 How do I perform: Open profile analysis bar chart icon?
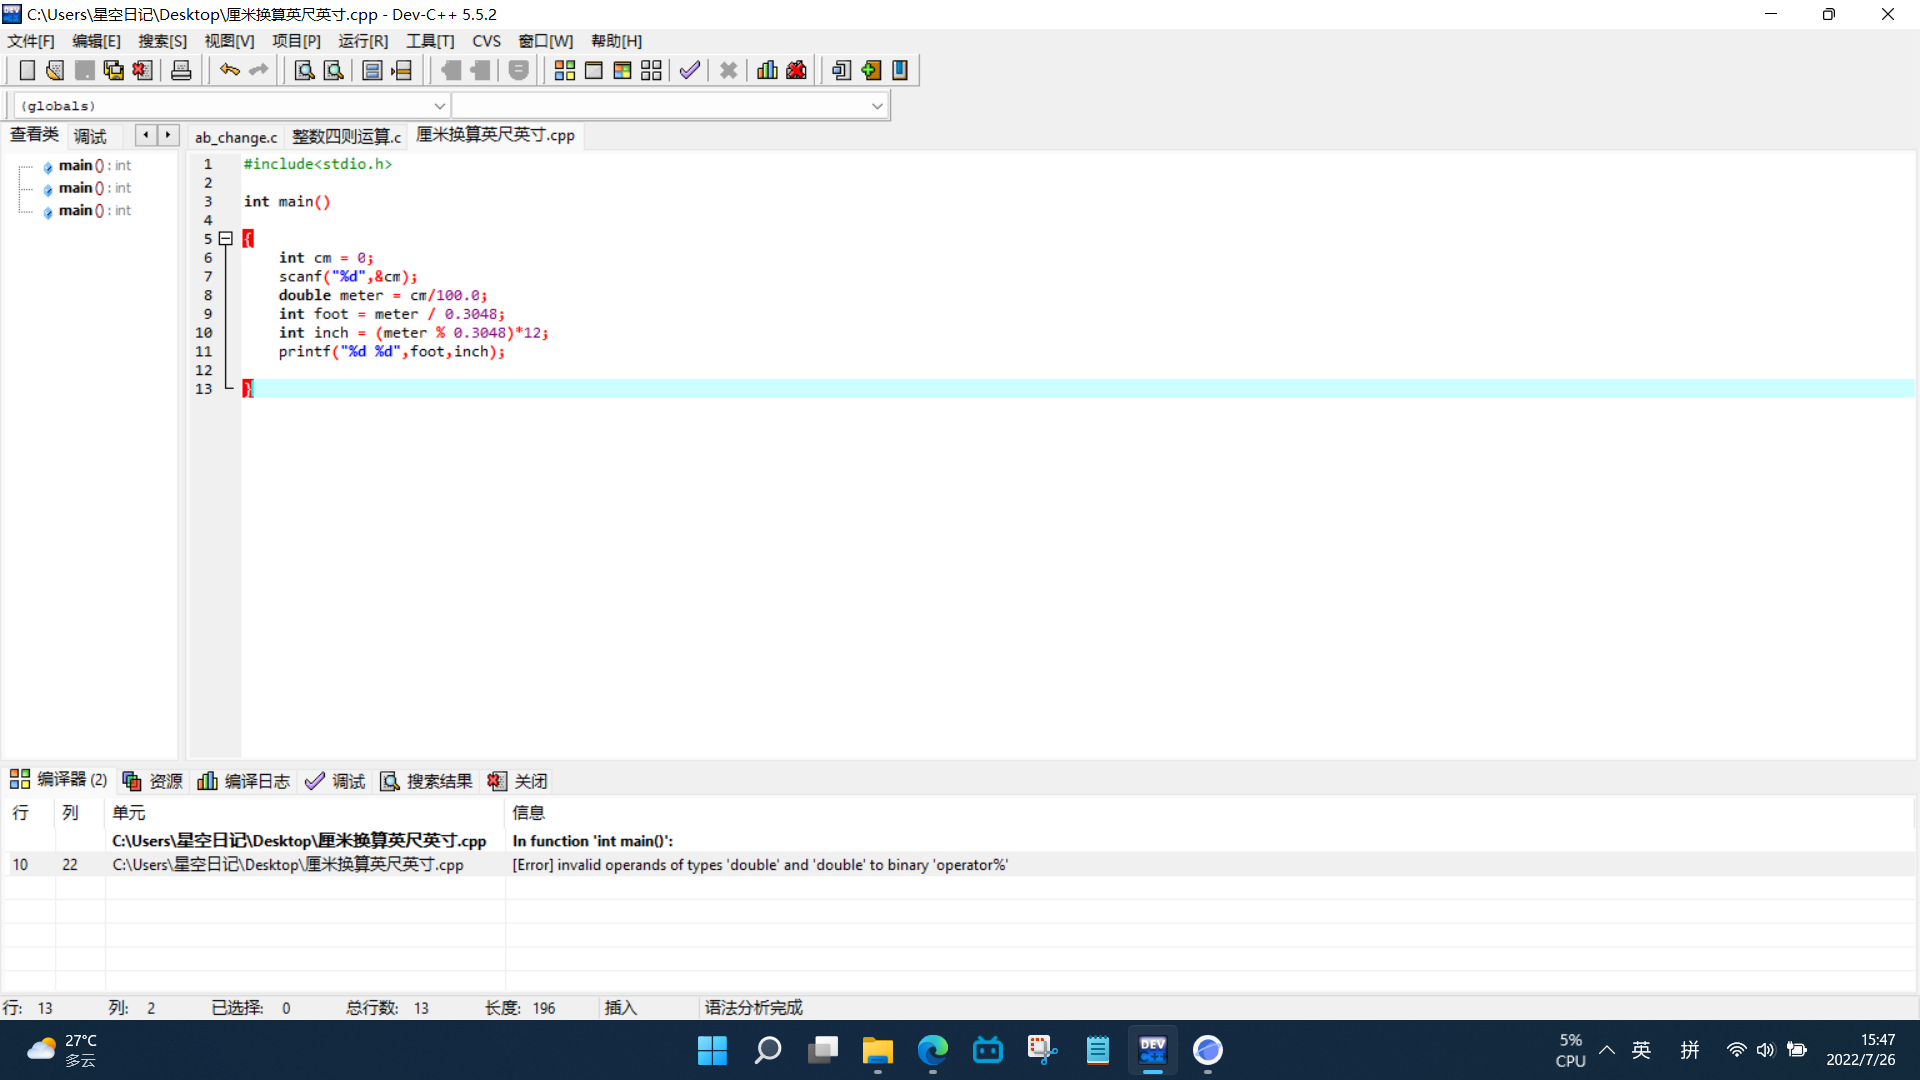tap(767, 70)
